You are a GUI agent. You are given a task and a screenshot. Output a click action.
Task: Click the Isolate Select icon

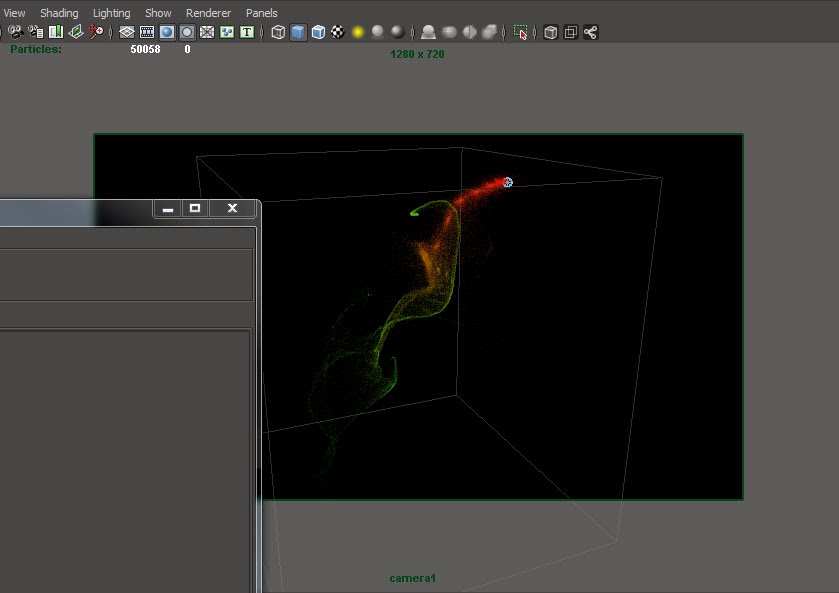coord(521,32)
